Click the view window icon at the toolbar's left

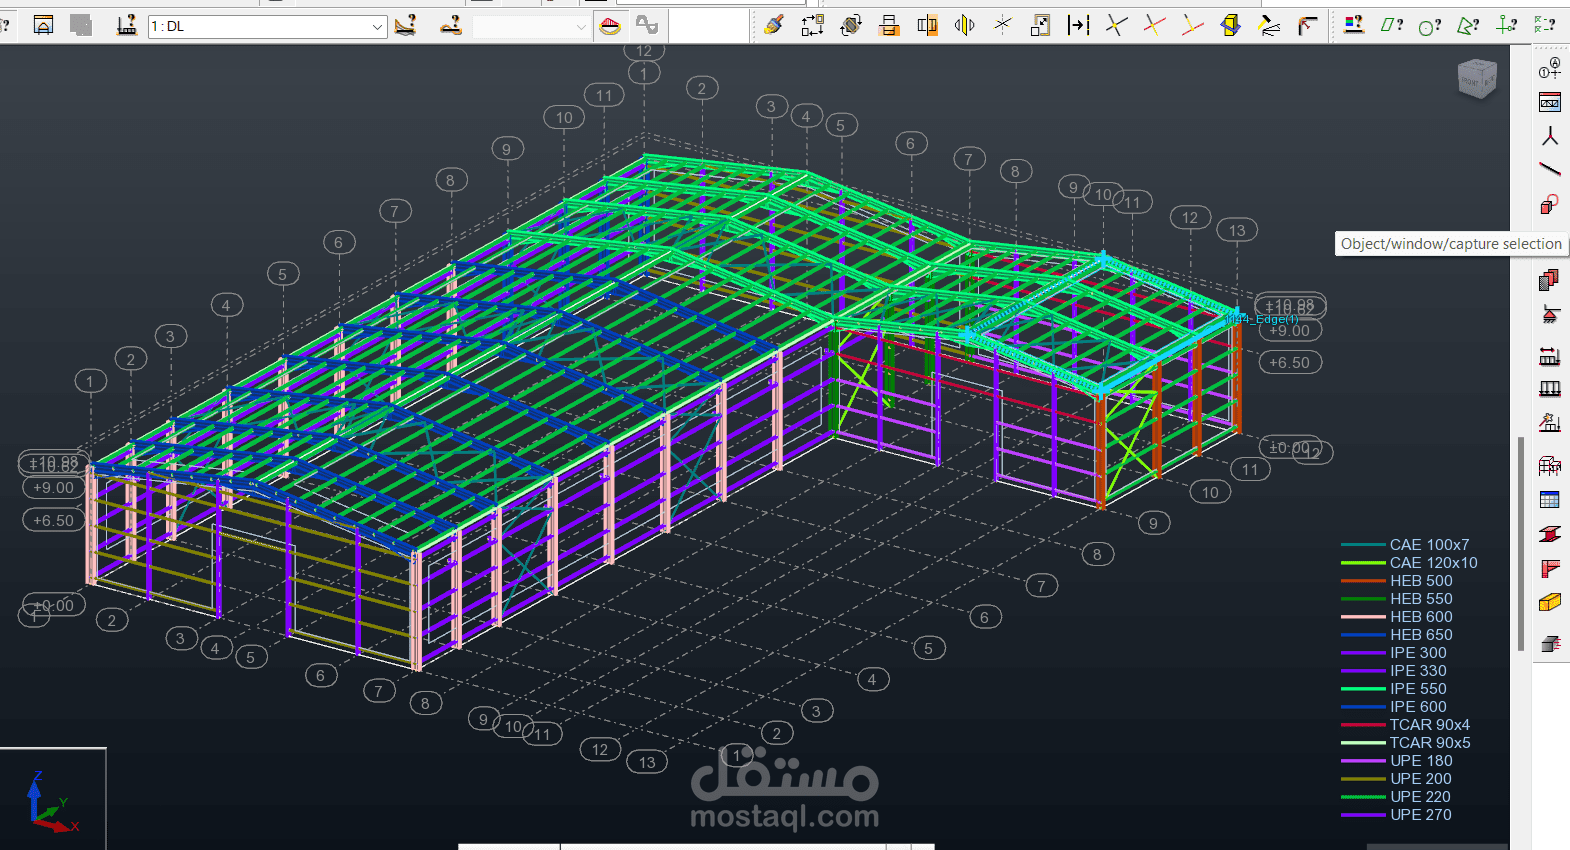tap(43, 25)
